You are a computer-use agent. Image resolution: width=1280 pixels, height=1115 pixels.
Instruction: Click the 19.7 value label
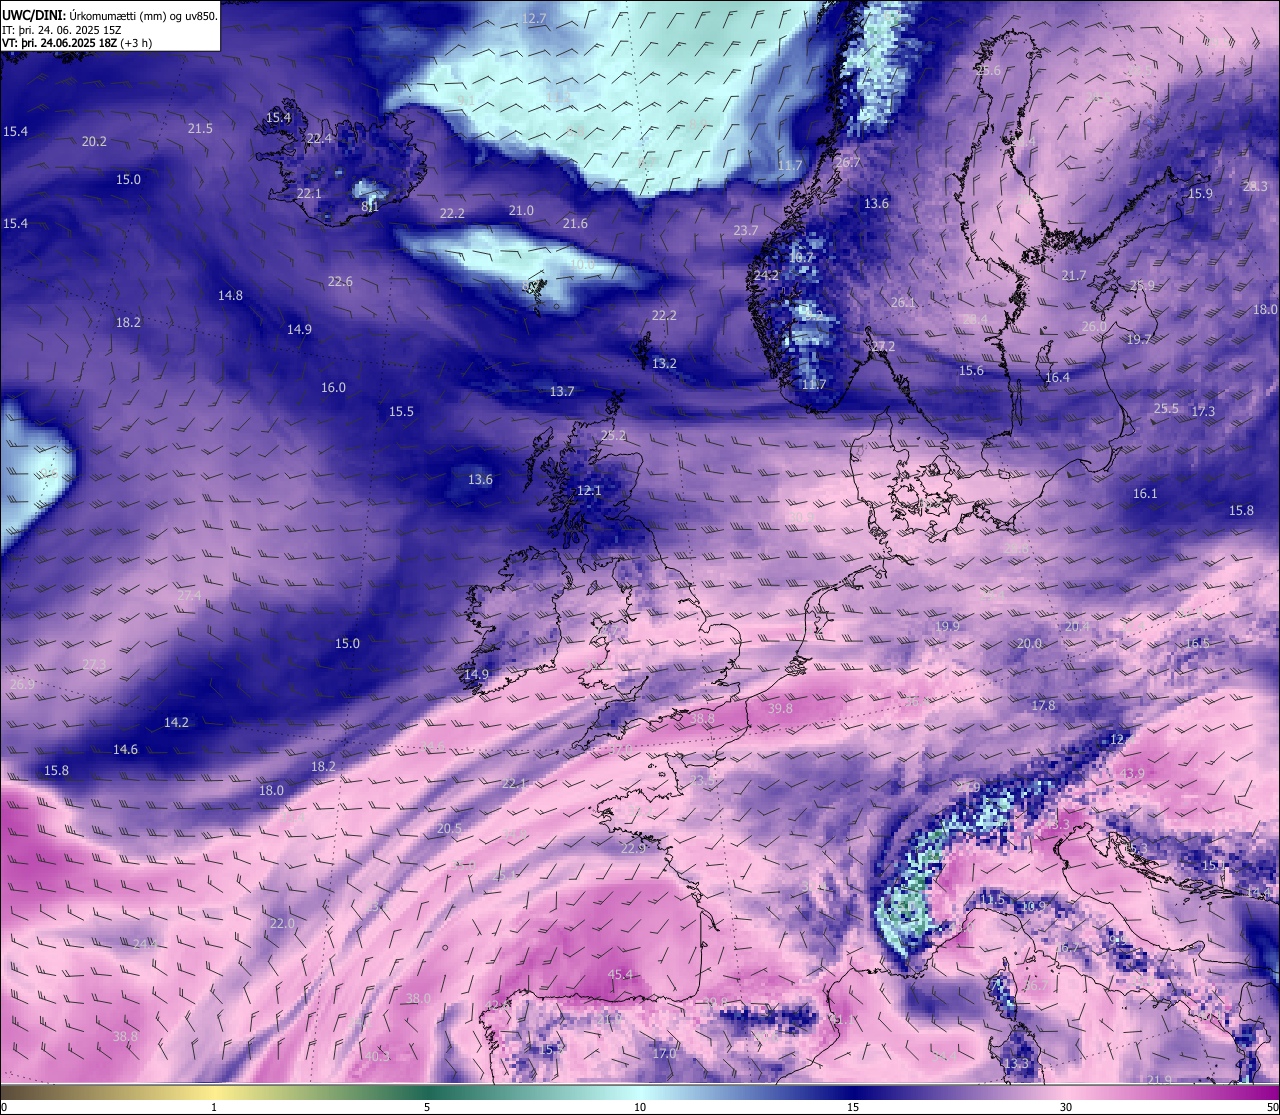click(1138, 340)
